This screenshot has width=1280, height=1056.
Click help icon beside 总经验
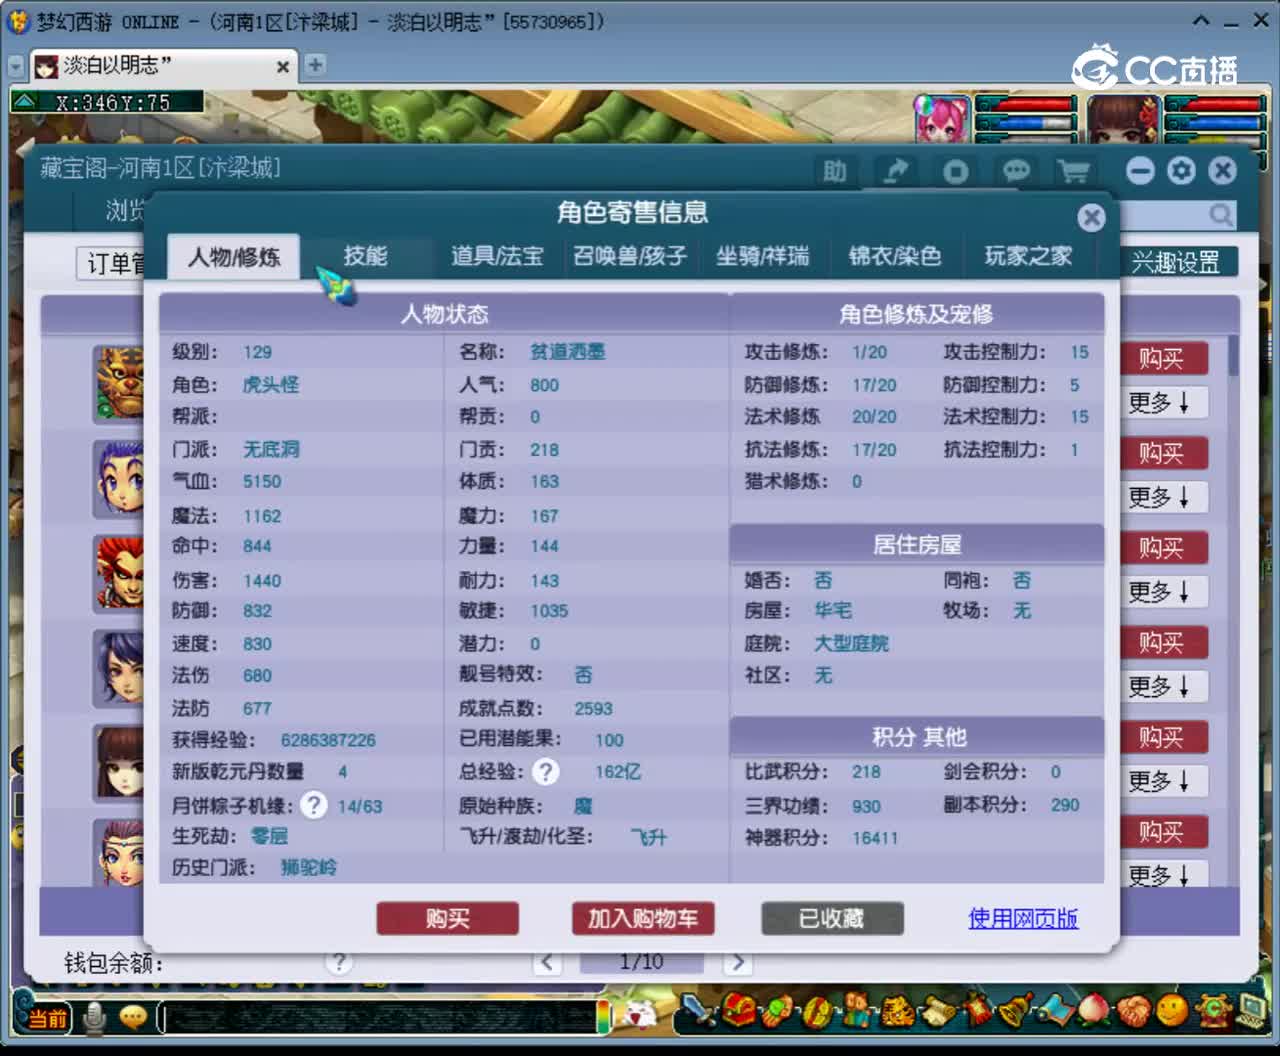pos(545,772)
